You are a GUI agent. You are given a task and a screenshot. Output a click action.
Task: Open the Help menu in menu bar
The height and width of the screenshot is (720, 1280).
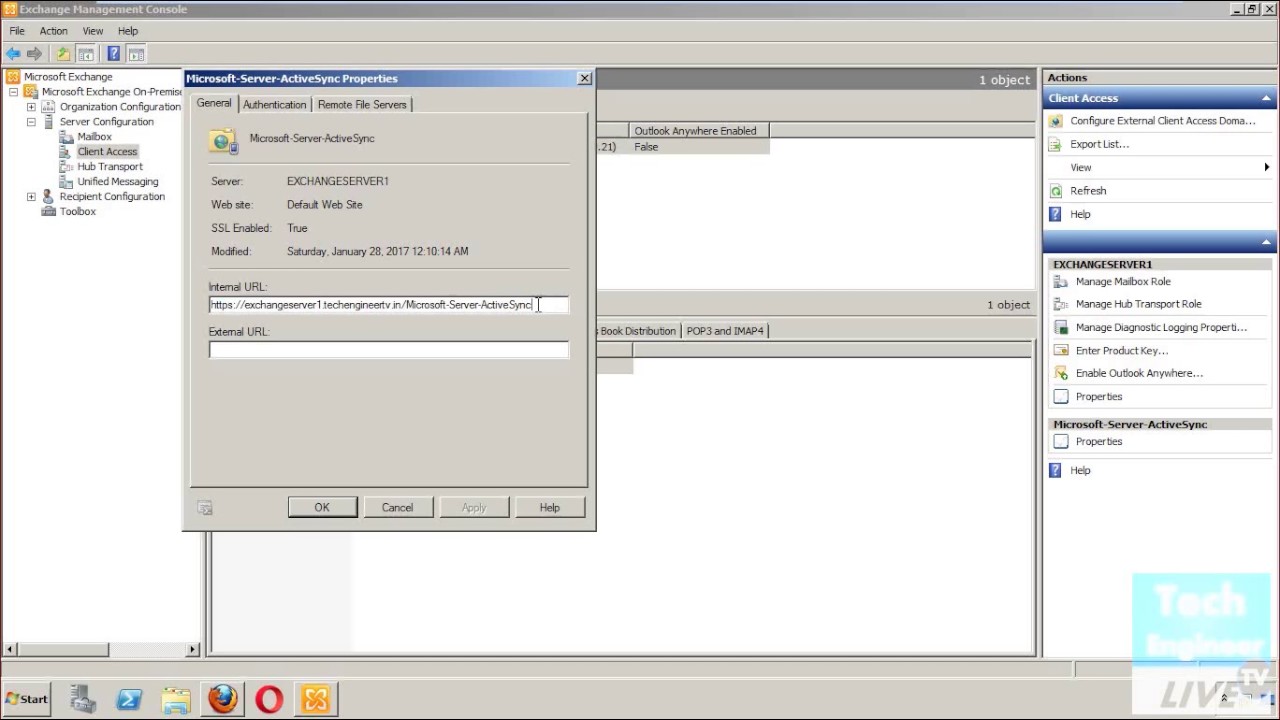click(128, 31)
